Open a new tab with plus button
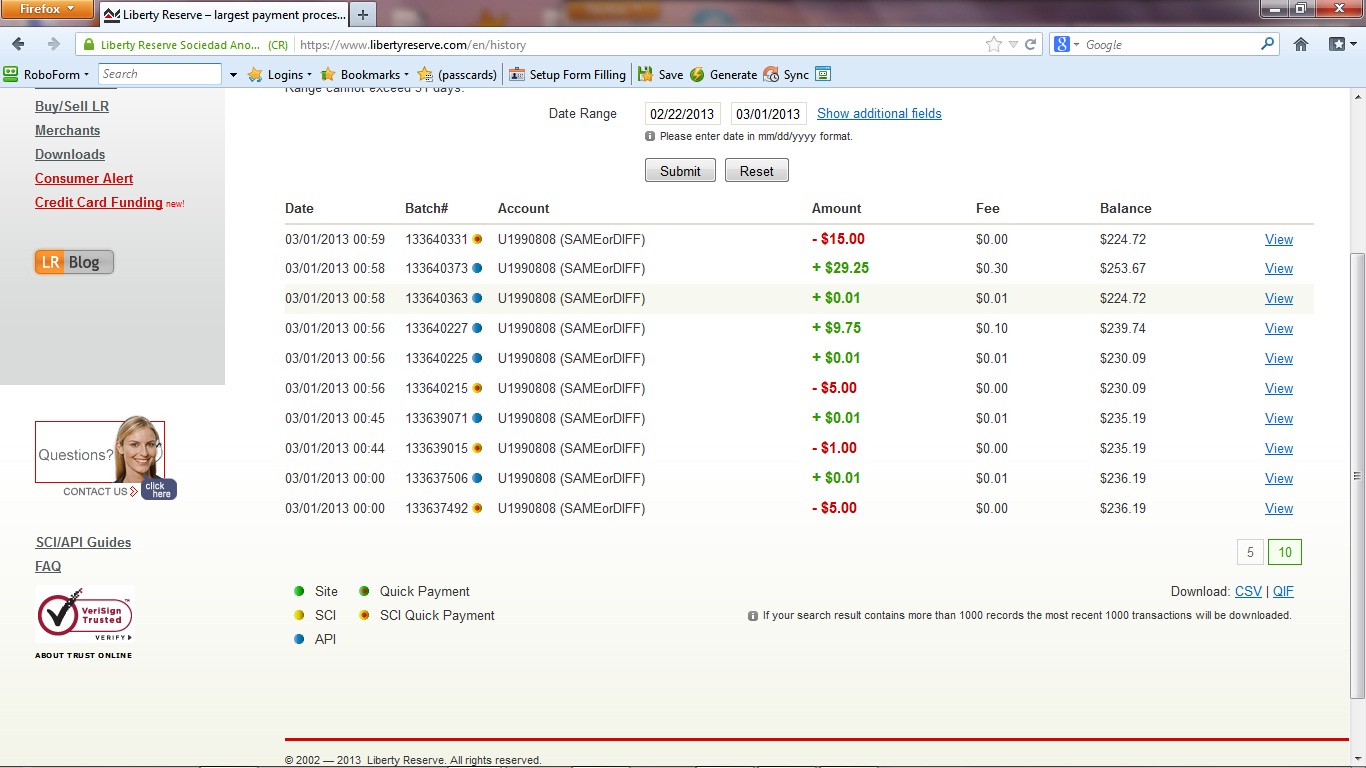Image resolution: width=1366 pixels, height=768 pixels. [x=363, y=14]
